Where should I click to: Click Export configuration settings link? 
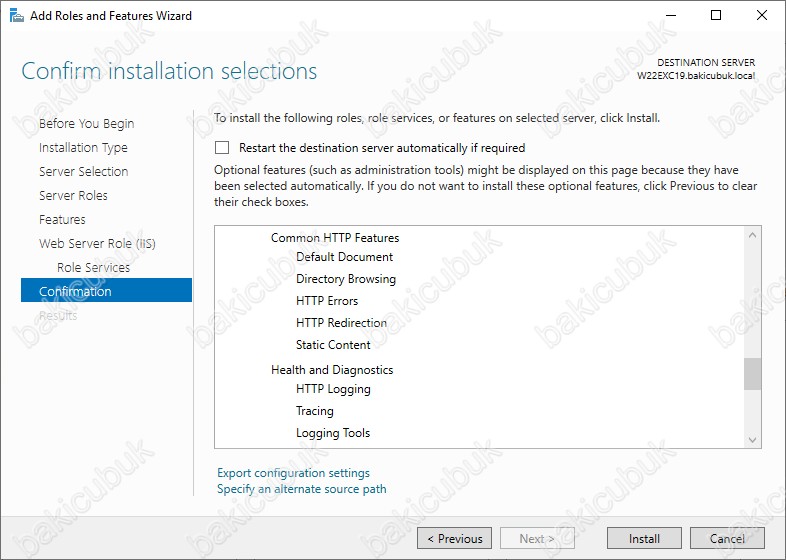tap(293, 473)
